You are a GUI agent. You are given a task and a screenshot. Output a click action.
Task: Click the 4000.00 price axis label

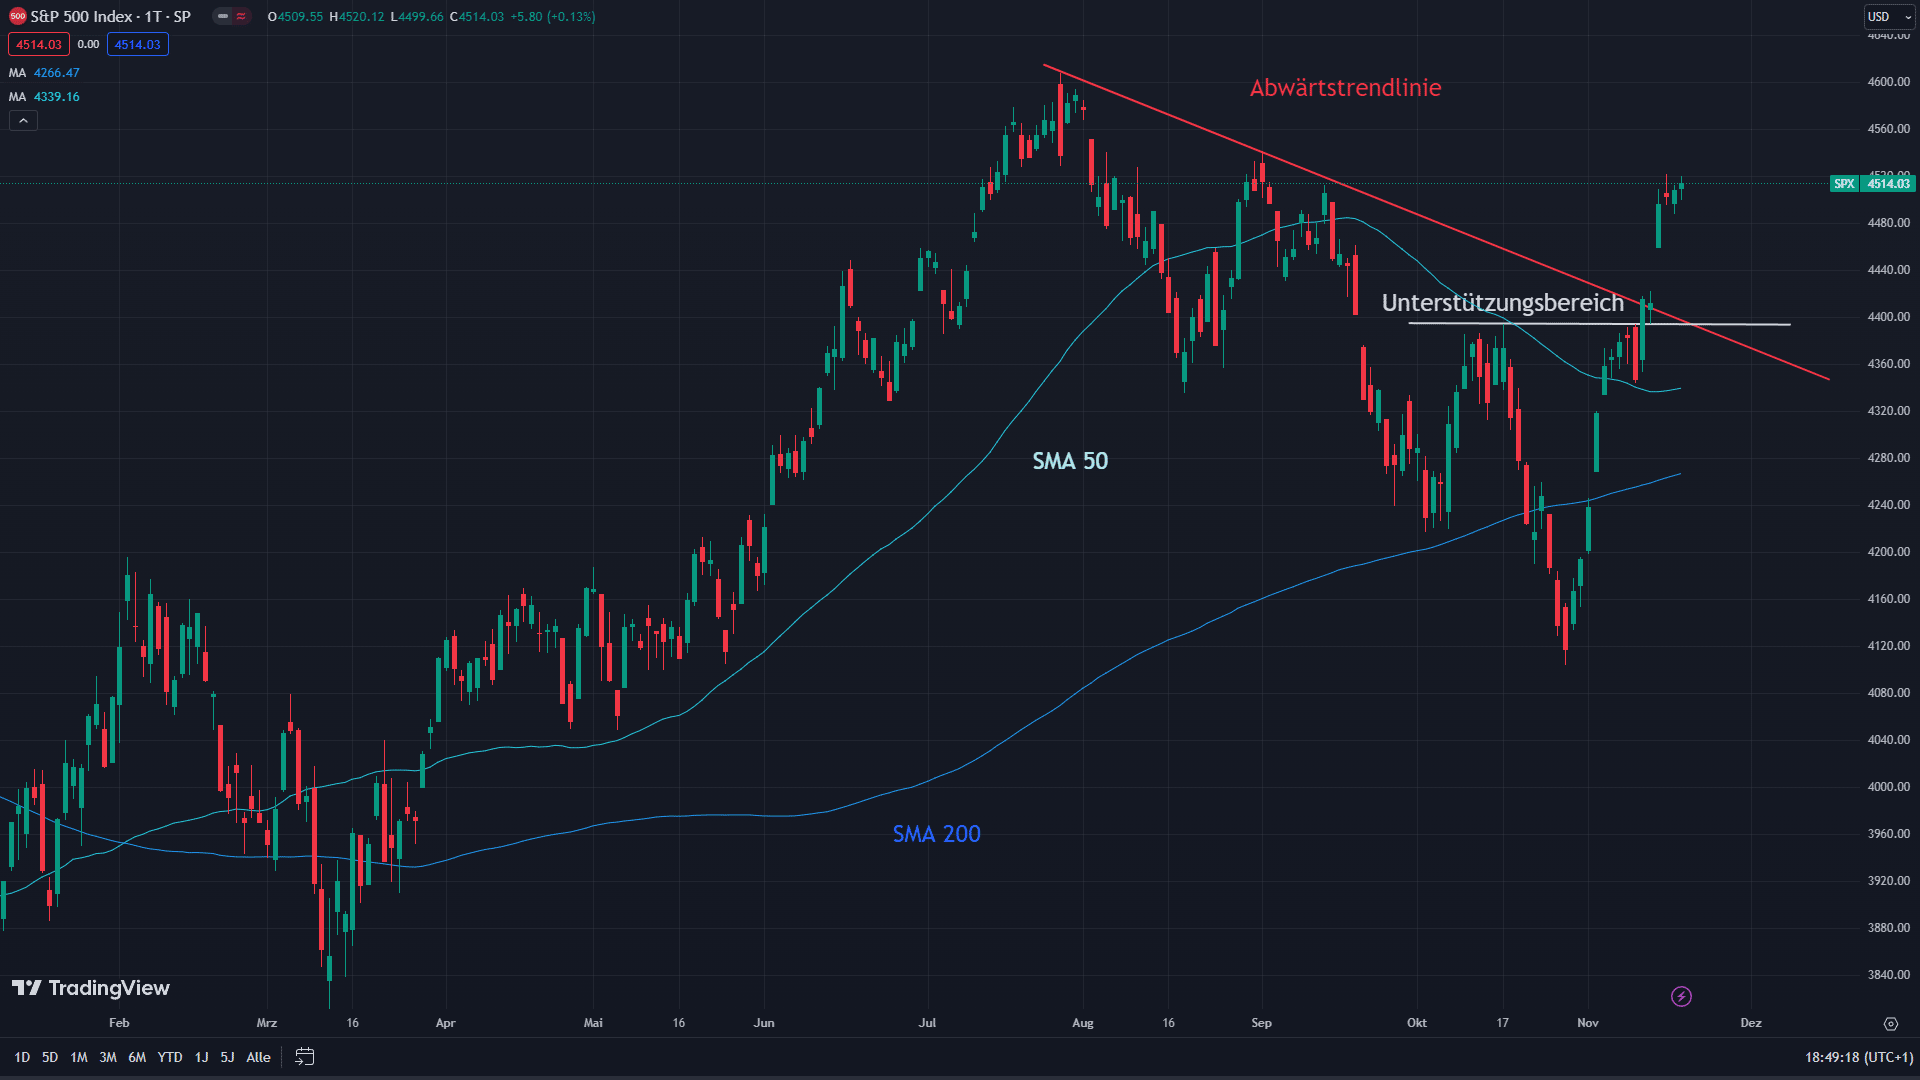[x=1888, y=787]
